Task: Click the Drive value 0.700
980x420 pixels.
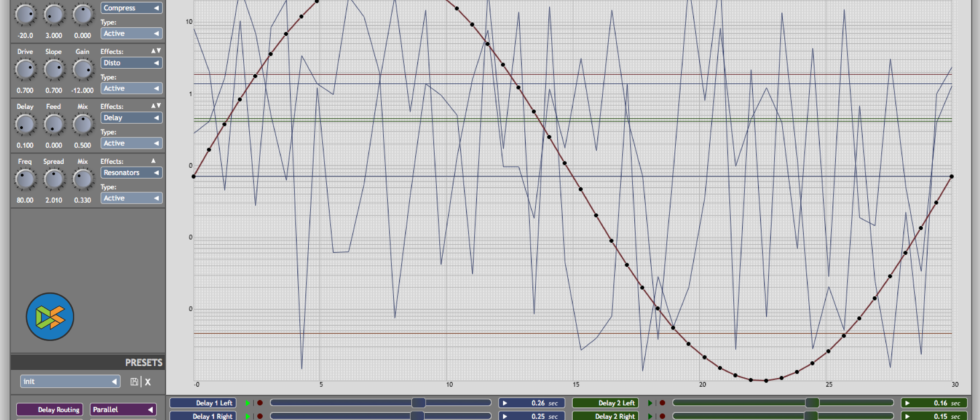Action: tap(25, 91)
